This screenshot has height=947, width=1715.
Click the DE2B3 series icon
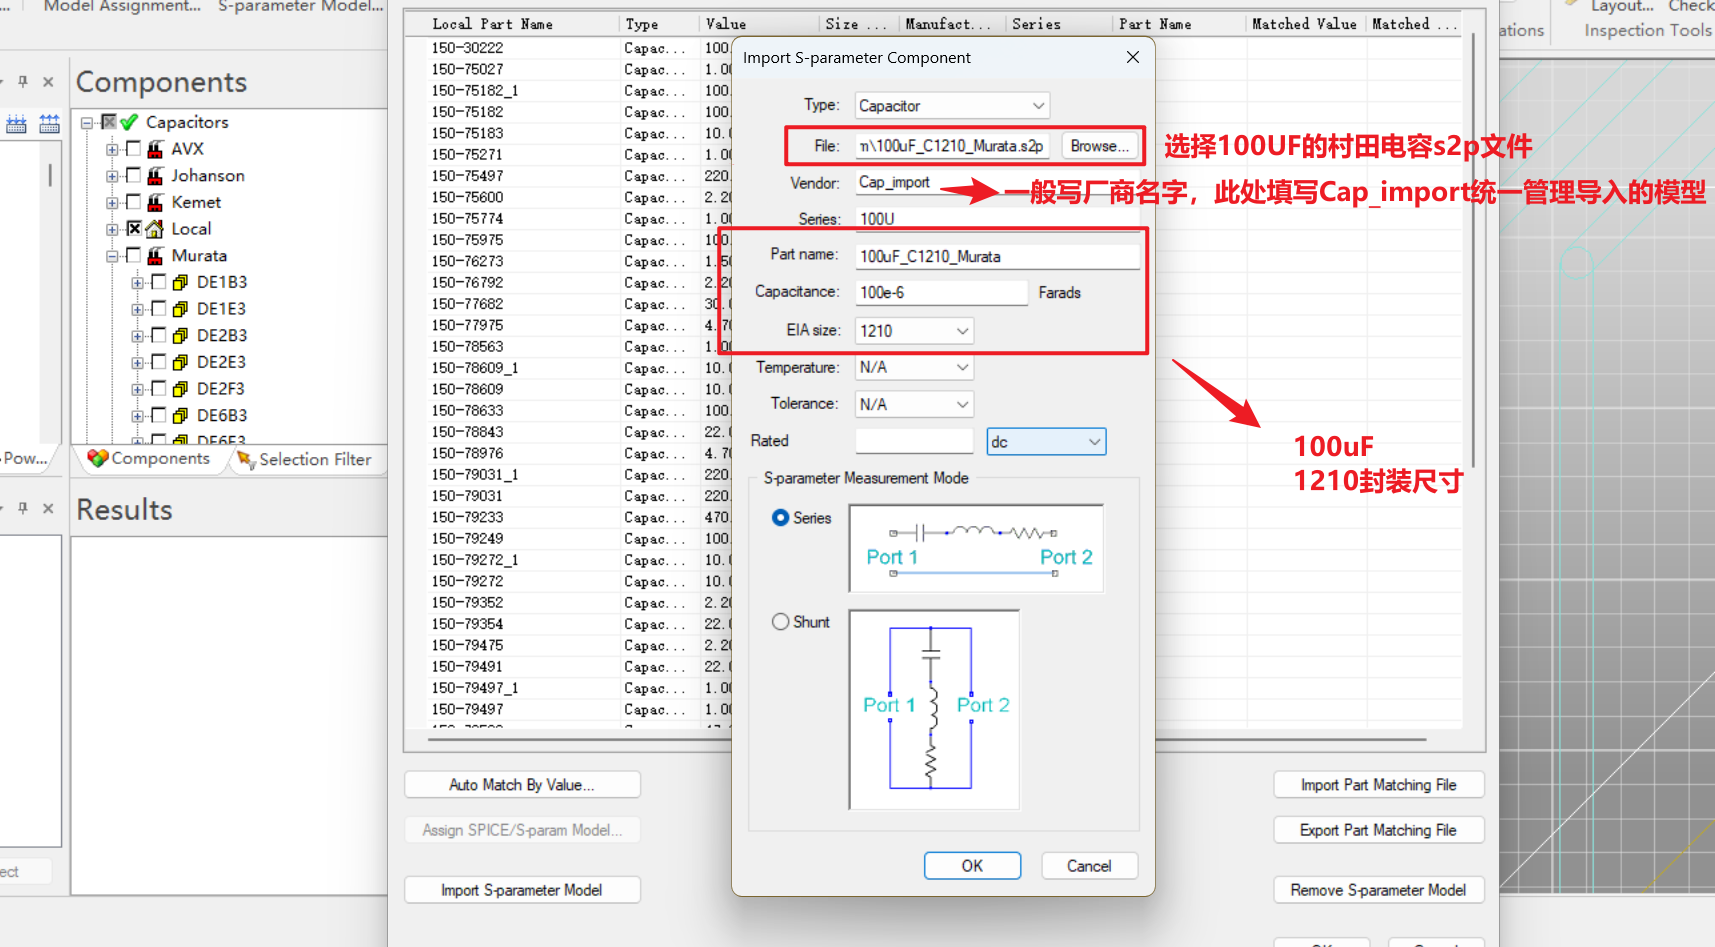pyautogui.click(x=180, y=336)
